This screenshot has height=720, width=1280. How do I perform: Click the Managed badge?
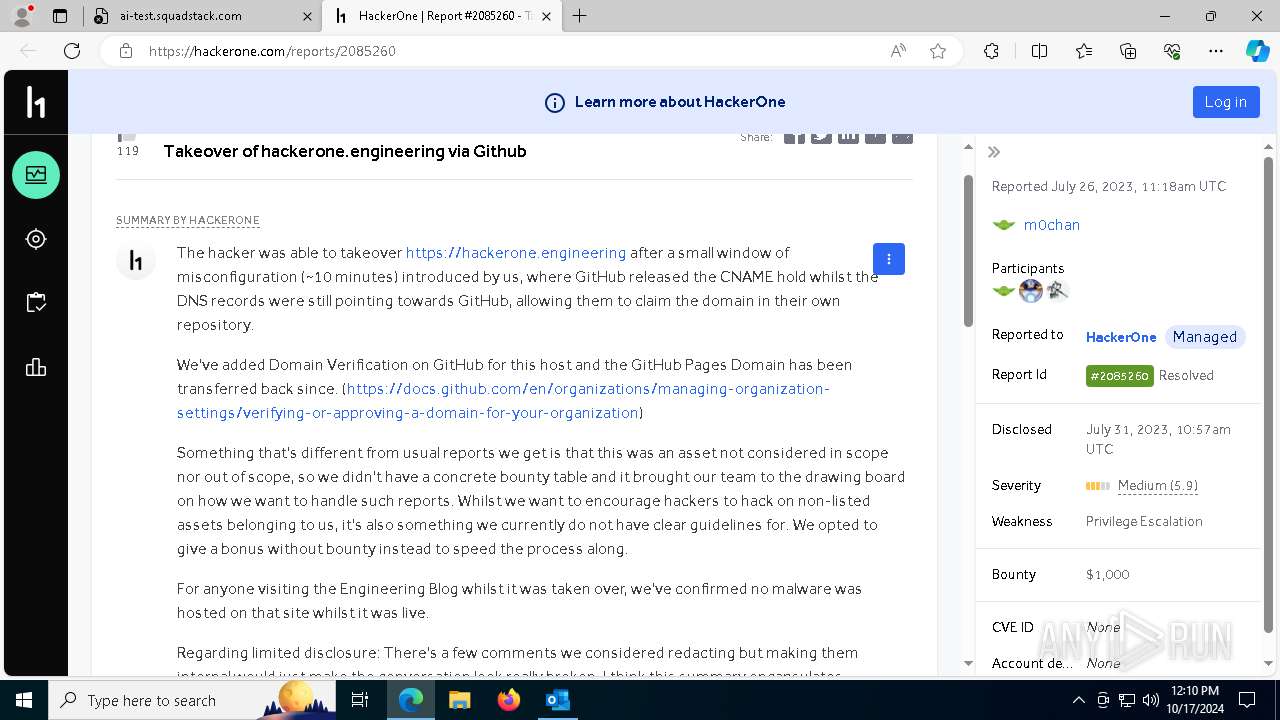point(1205,337)
